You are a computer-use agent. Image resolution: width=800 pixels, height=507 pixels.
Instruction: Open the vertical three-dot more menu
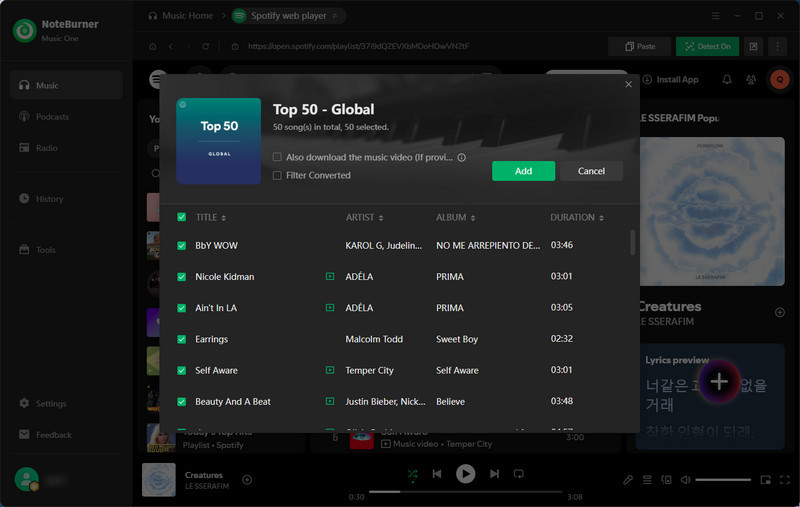778,46
